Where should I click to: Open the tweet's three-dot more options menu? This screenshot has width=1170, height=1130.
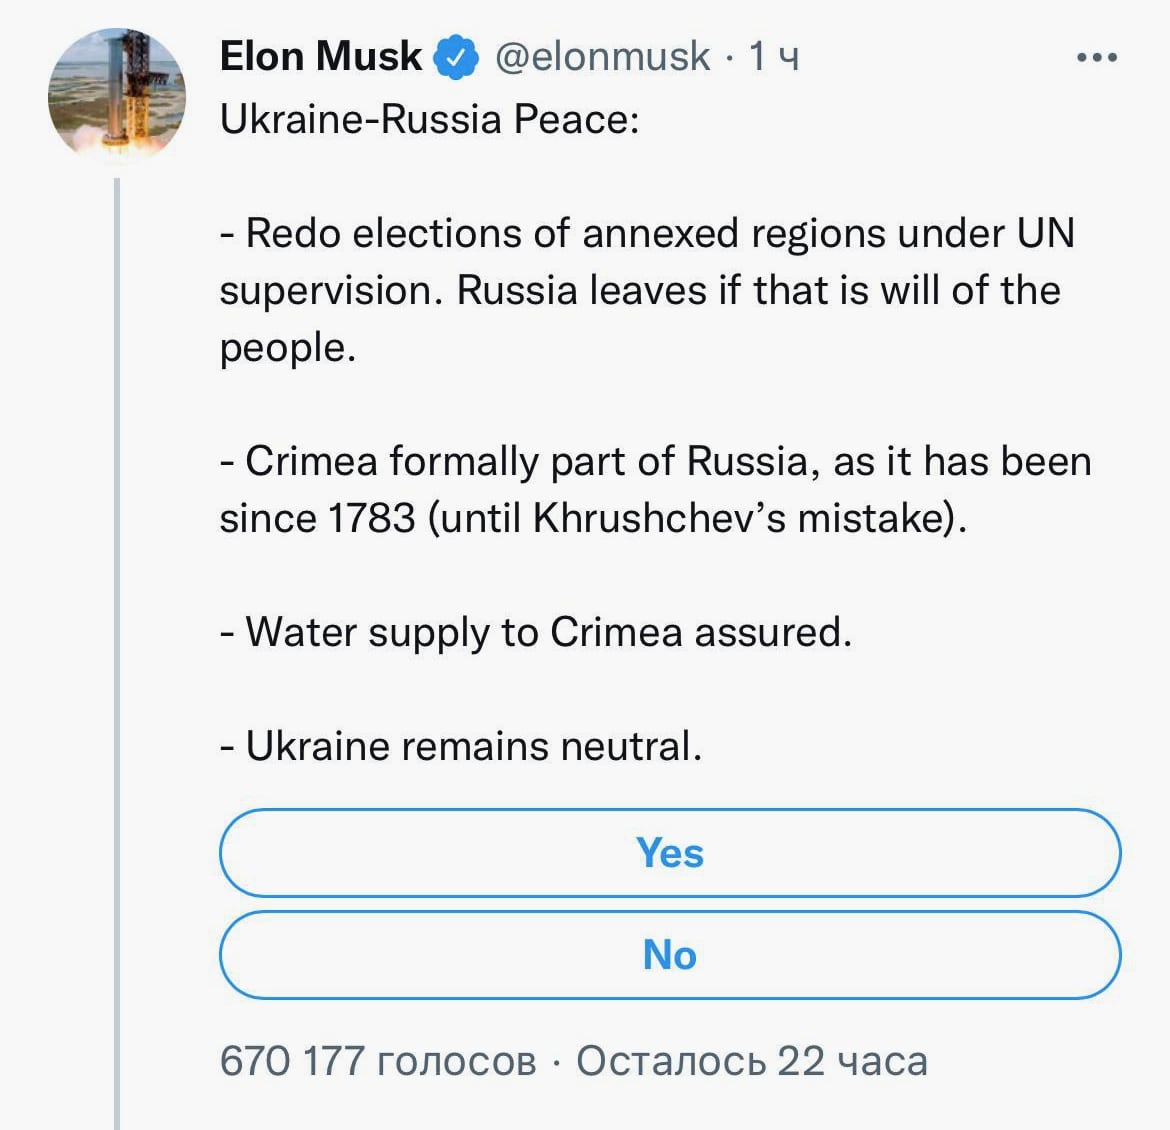point(1097,58)
